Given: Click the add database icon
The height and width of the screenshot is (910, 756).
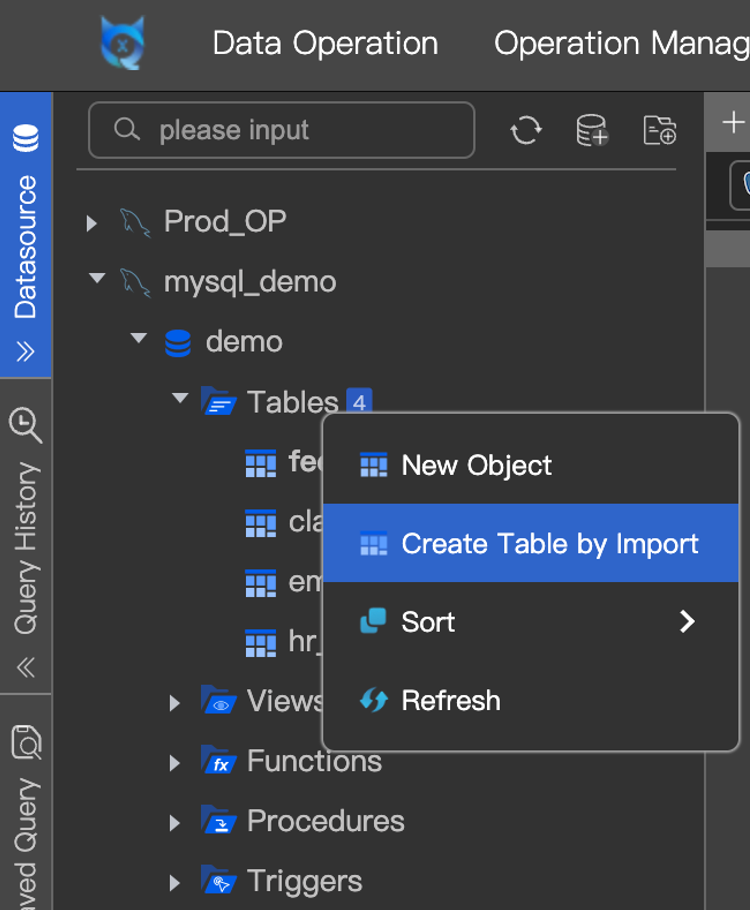Looking at the screenshot, I should [592, 130].
